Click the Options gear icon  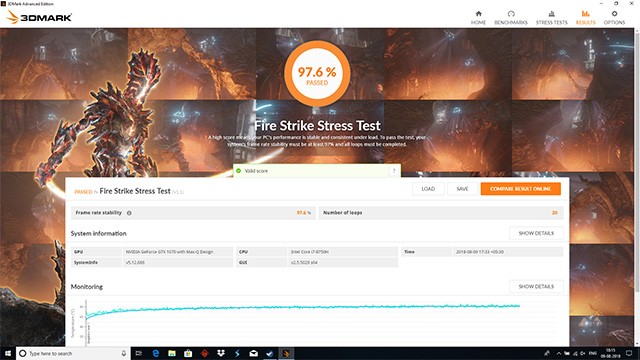point(614,14)
